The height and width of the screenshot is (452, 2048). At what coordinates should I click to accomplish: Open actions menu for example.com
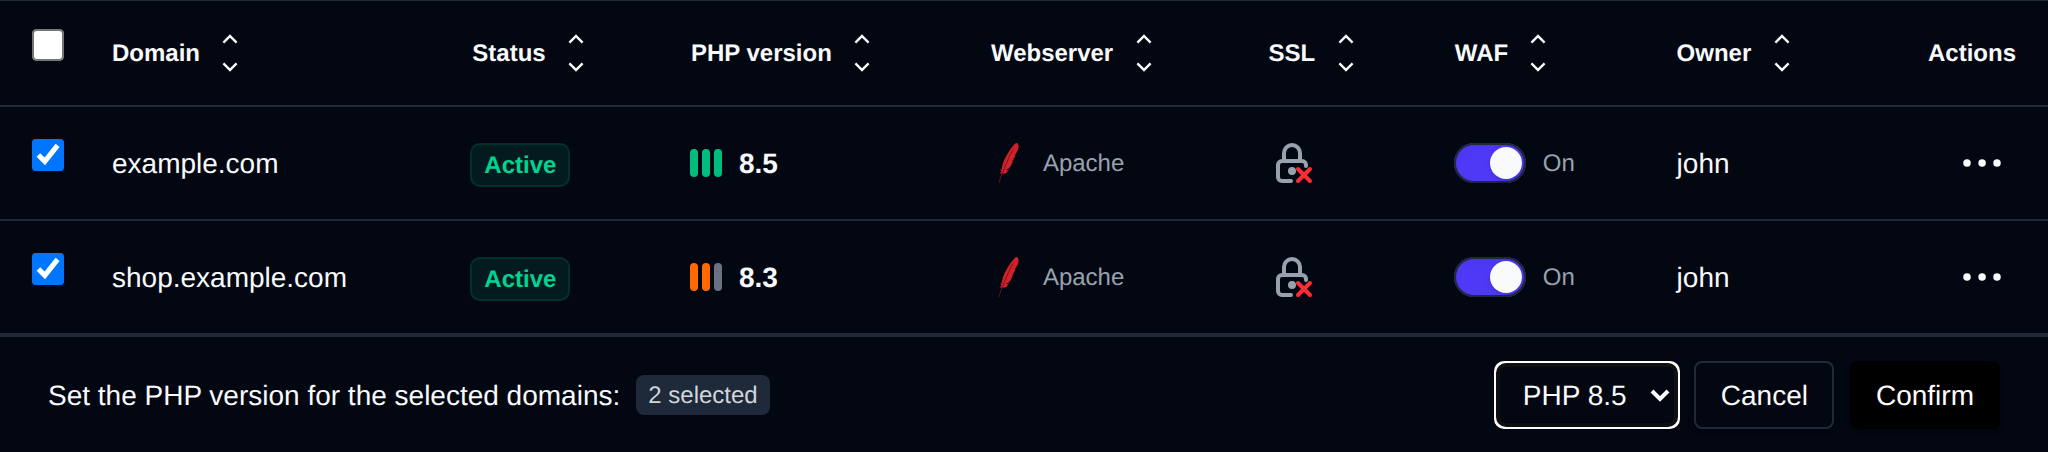[1981, 163]
